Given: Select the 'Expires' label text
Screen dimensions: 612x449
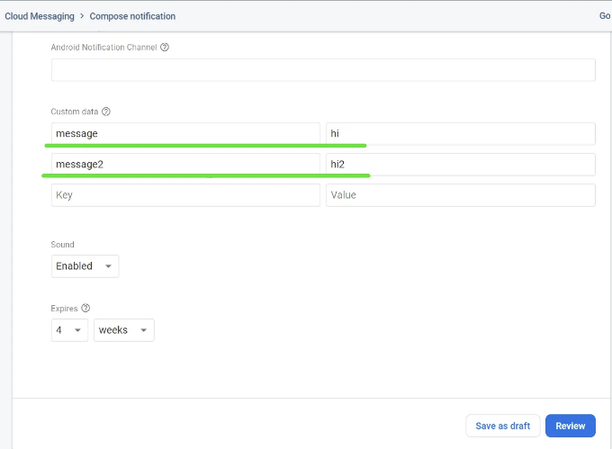Looking at the screenshot, I should (x=64, y=308).
